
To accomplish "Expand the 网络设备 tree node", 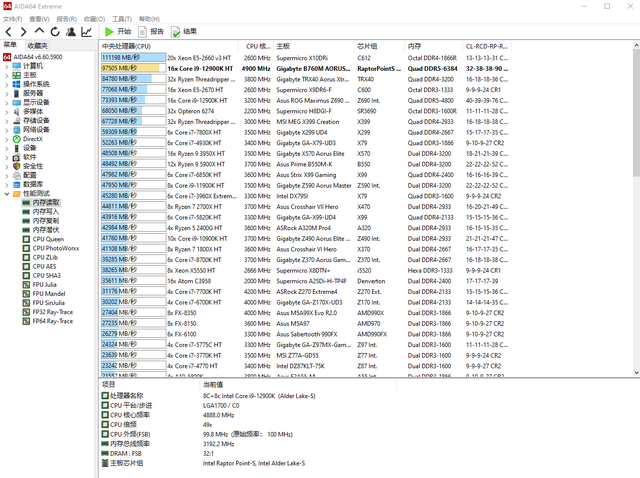I will pos(7,130).
